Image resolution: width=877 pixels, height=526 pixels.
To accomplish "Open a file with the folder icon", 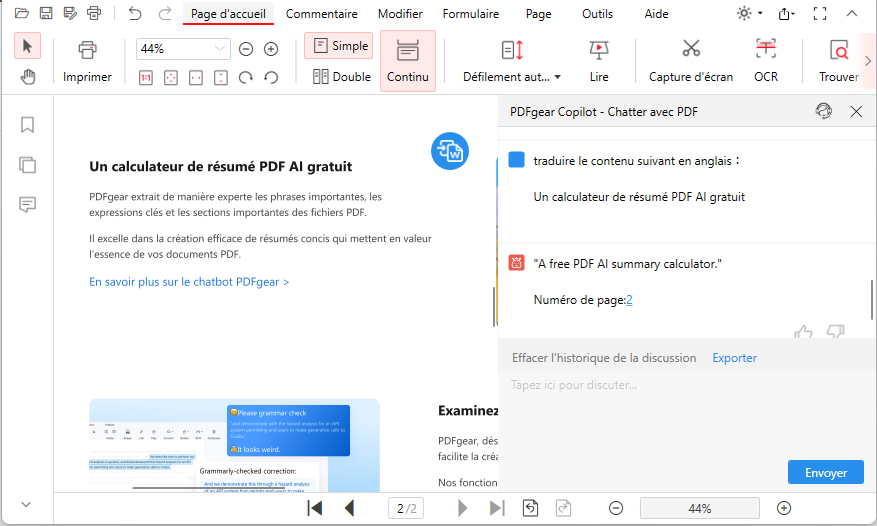I will click(x=22, y=13).
